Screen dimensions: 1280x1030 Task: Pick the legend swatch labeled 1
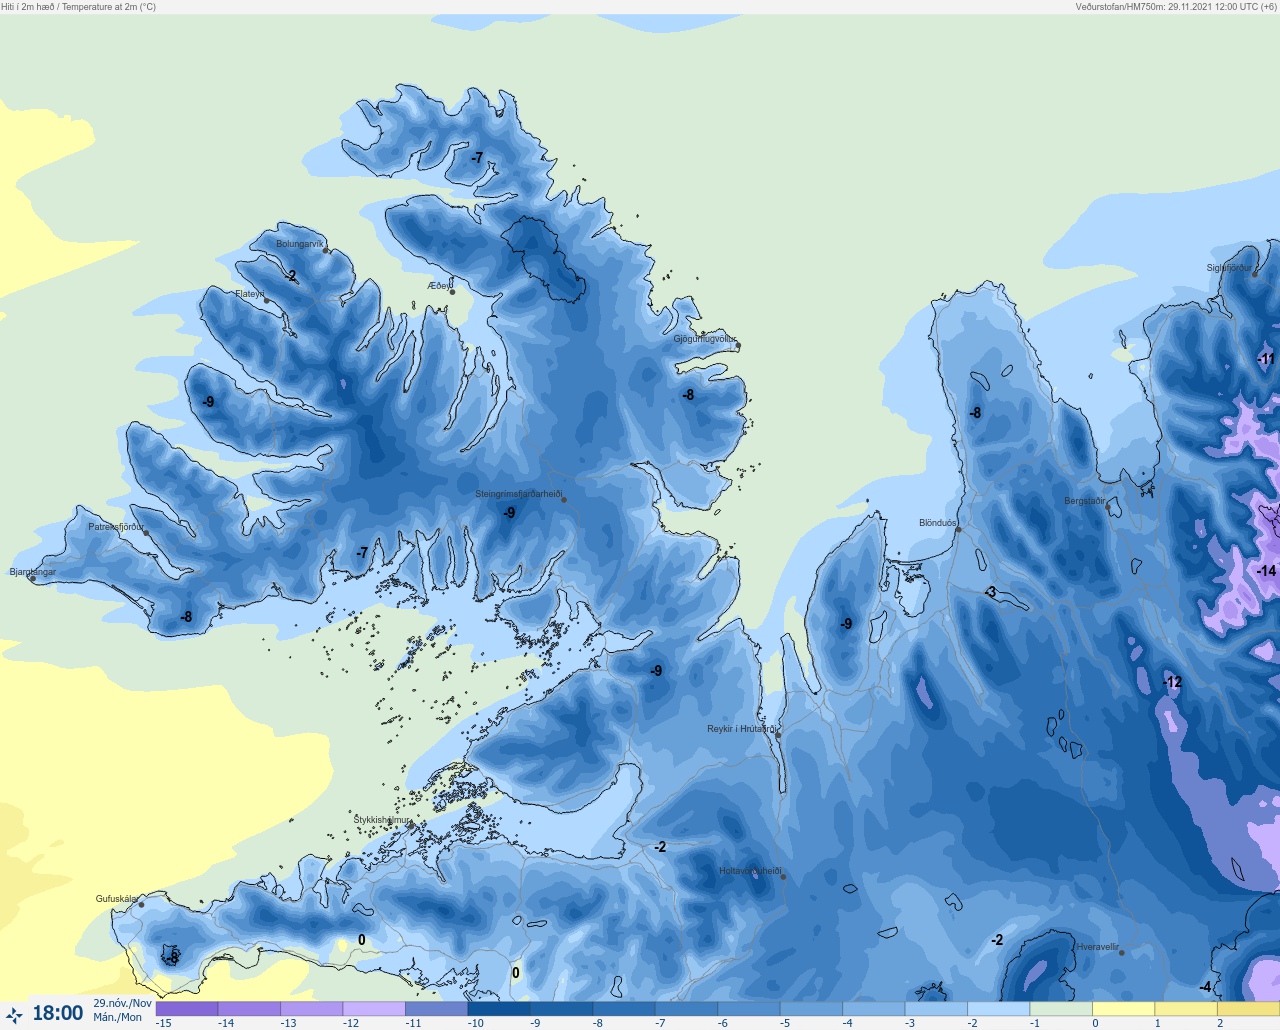(1186, 1010)
